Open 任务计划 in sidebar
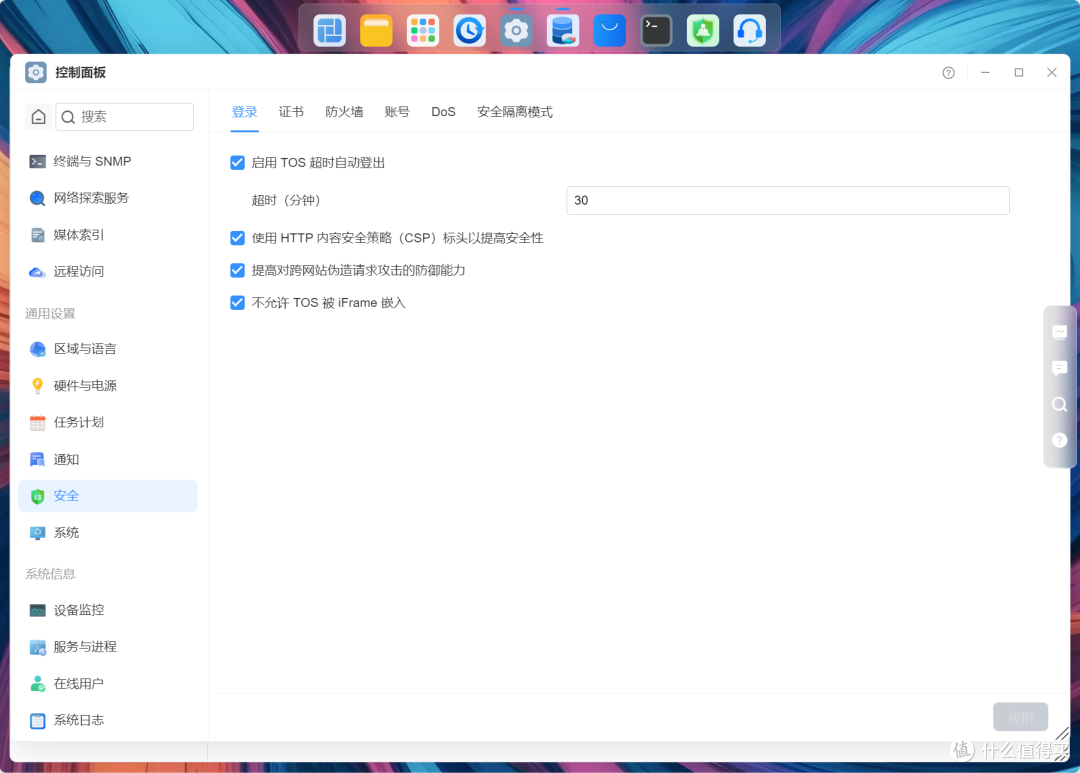This screenshot has height=773, width=1080. pos(107,422)
